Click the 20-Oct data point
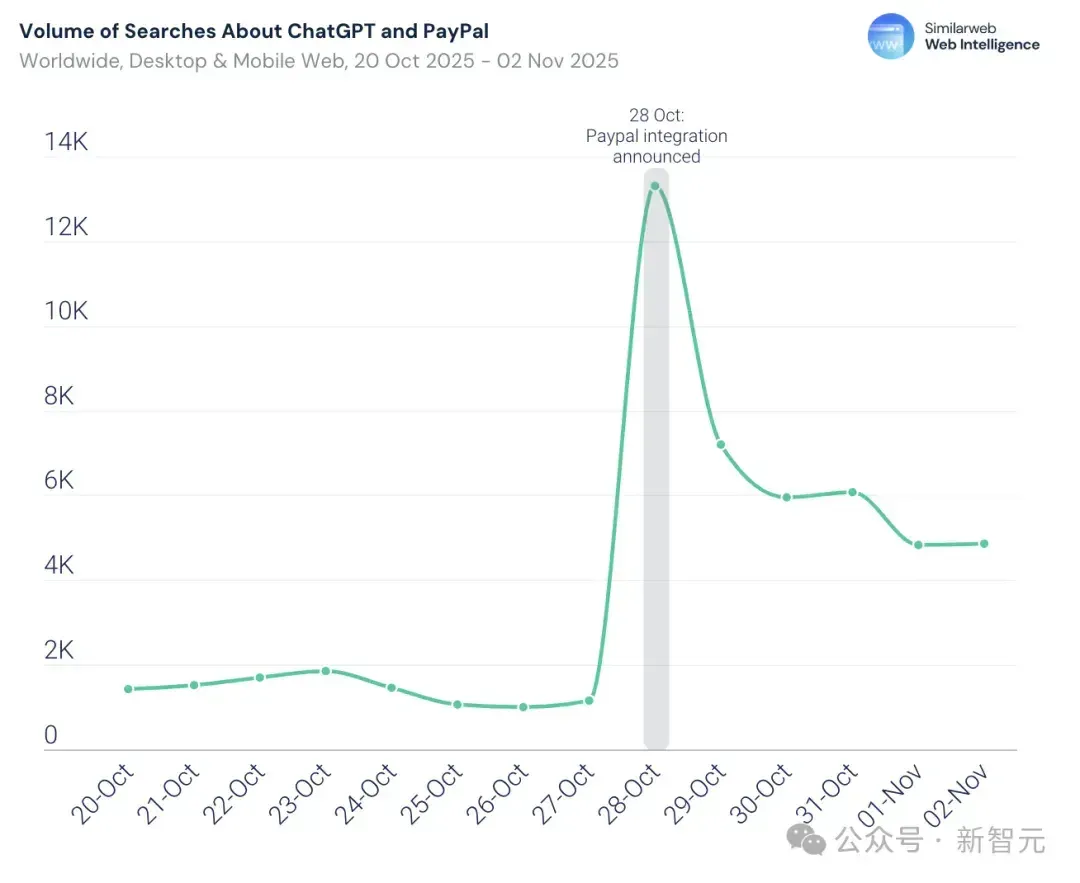 (128, 689)
